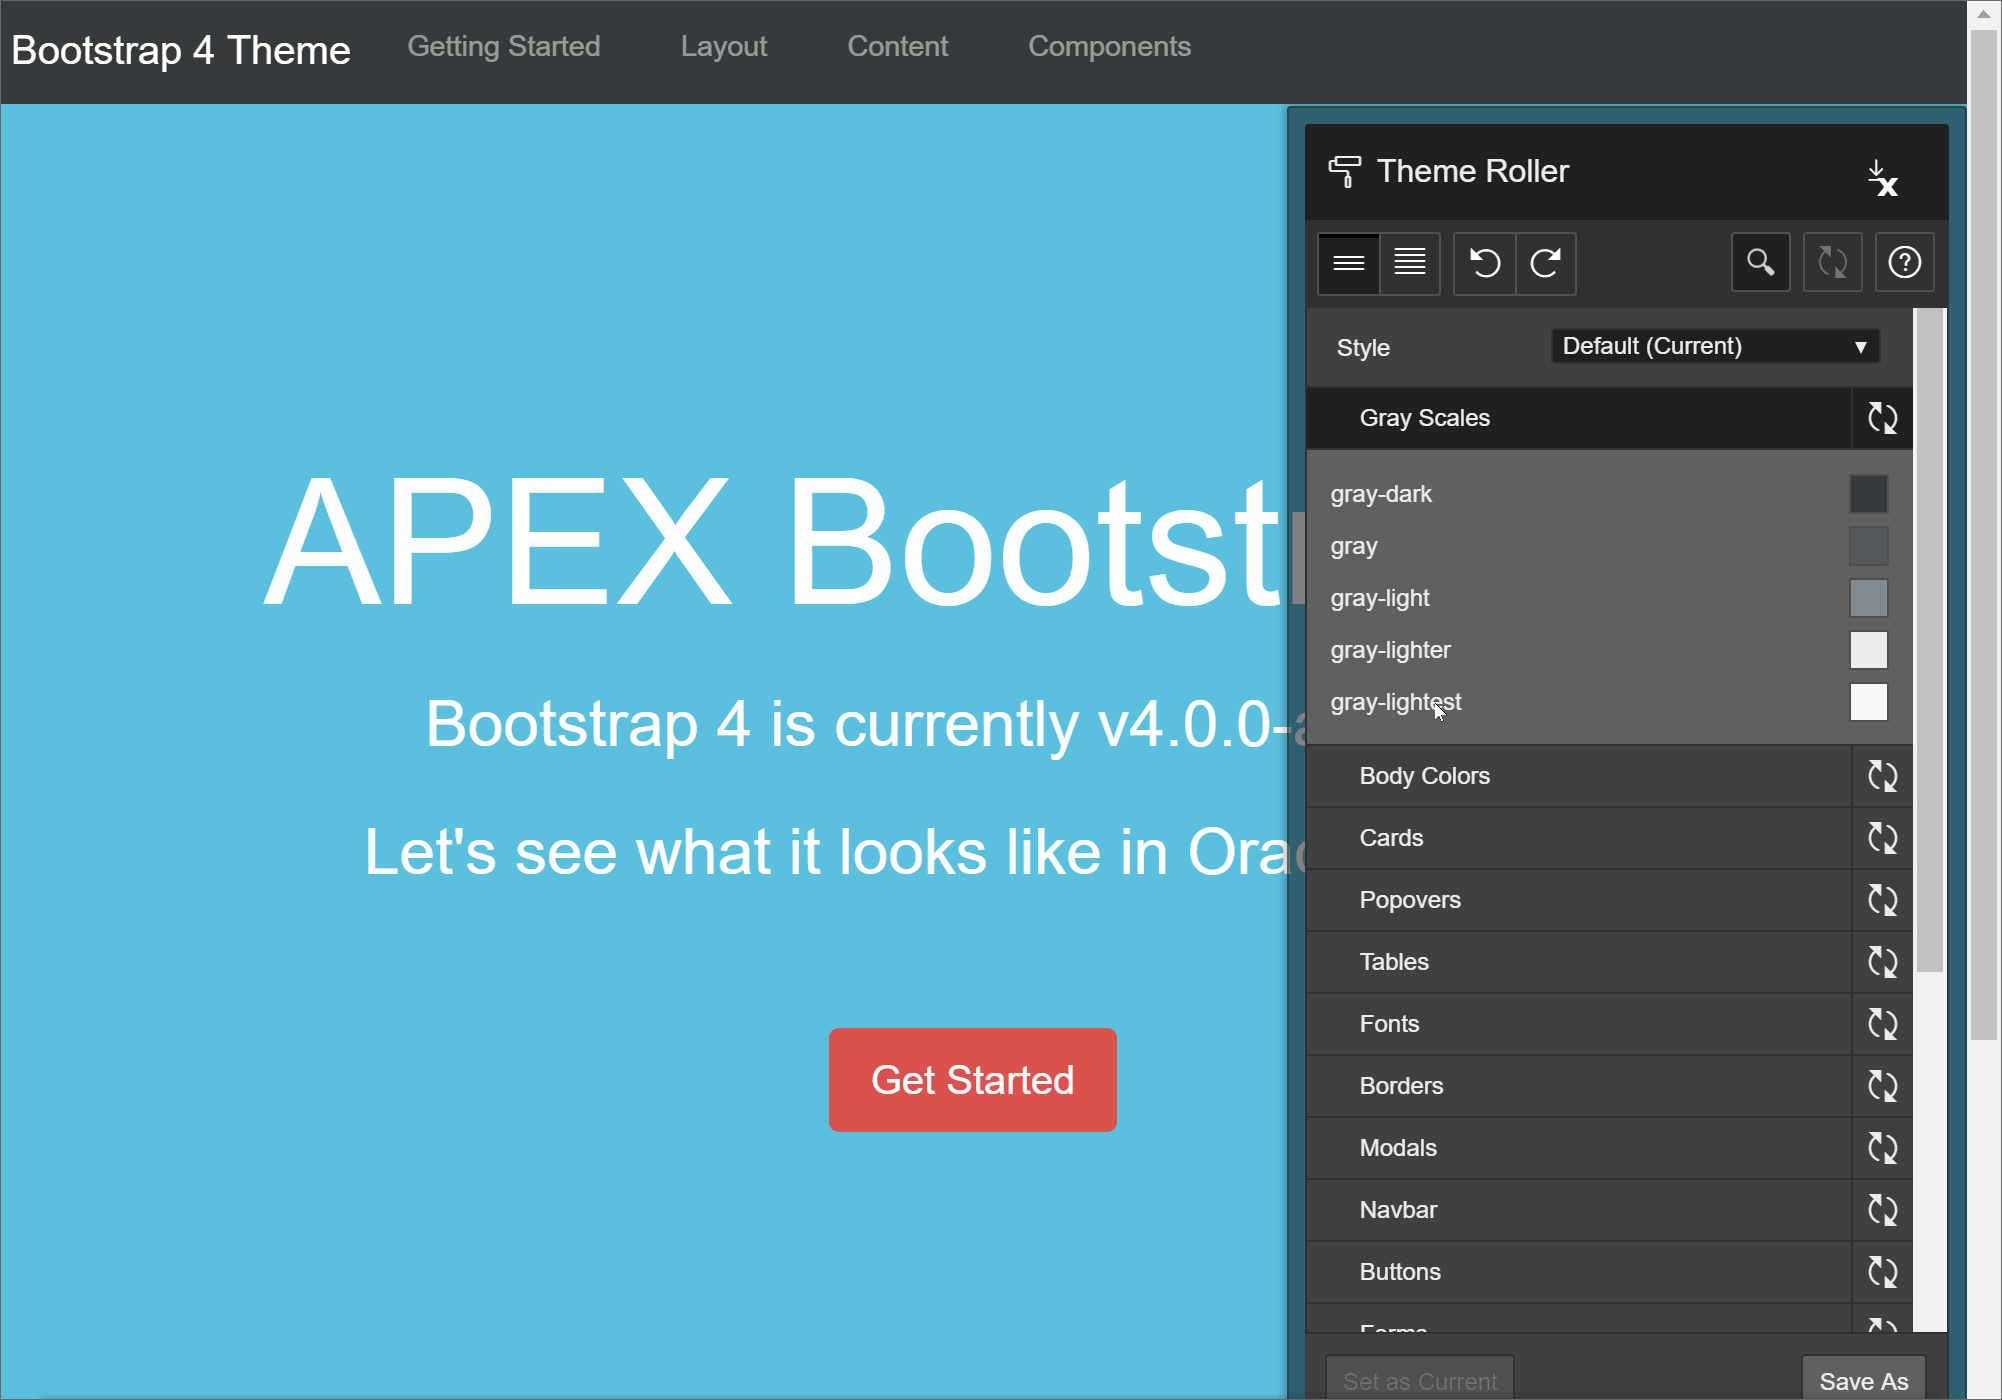Image resolution: width=2002 pixels, height=1400 pixels.
Task: Click the Get Started button
Action: (972, 1080)
